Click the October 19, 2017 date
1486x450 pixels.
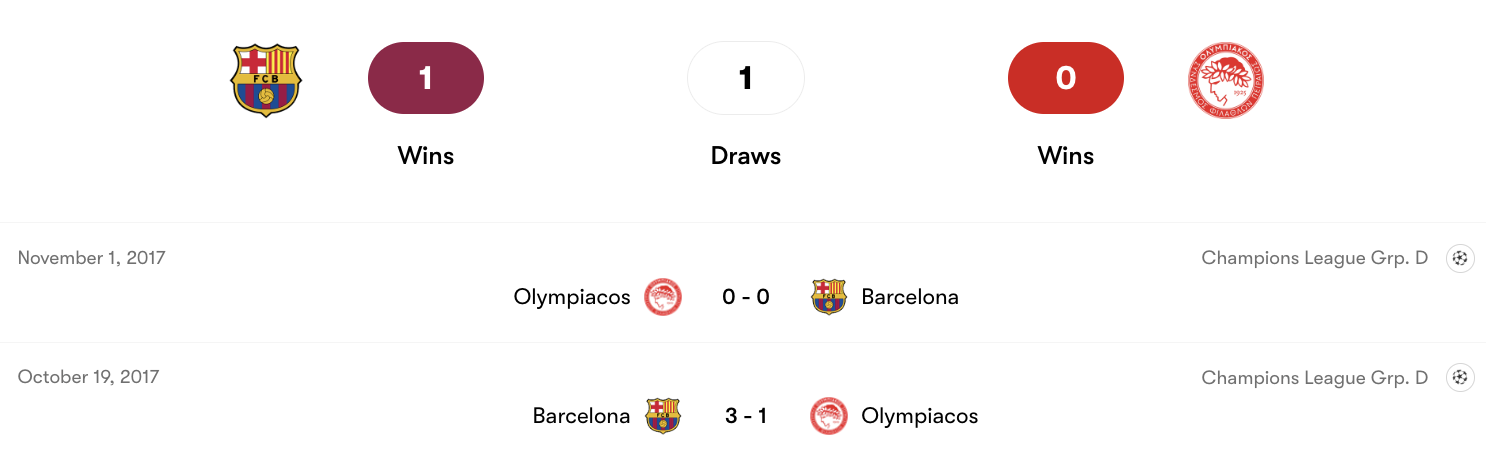click(88, 377)
